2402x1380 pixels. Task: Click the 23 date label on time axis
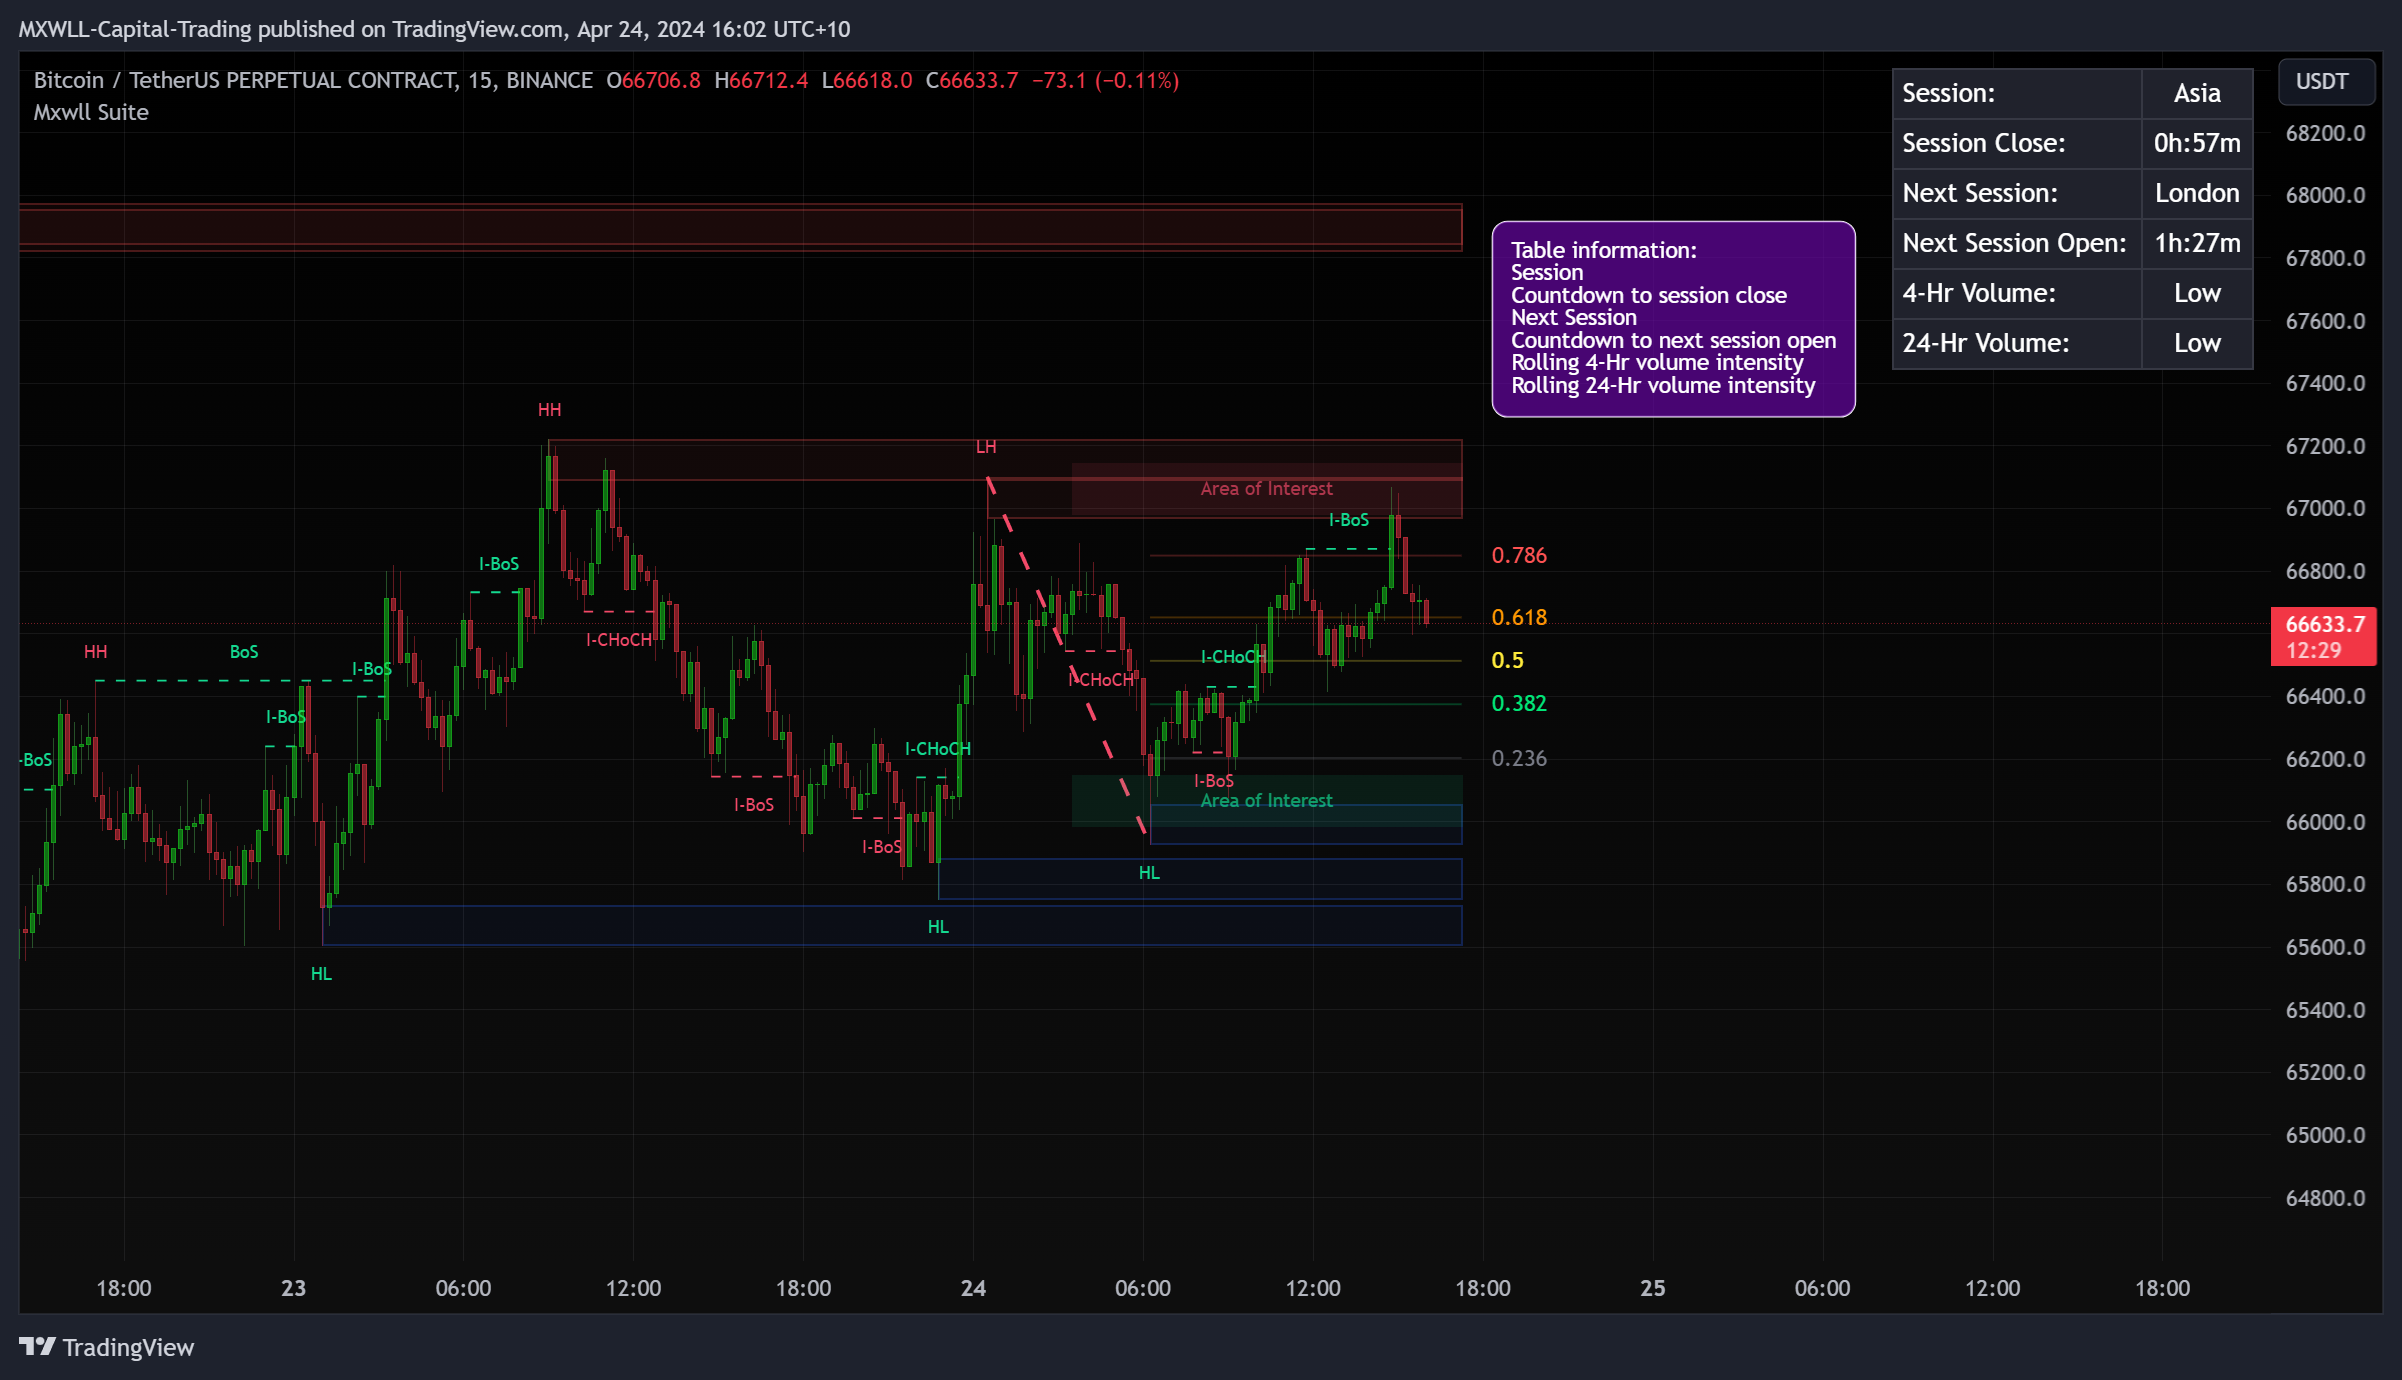click(293, 1288)
